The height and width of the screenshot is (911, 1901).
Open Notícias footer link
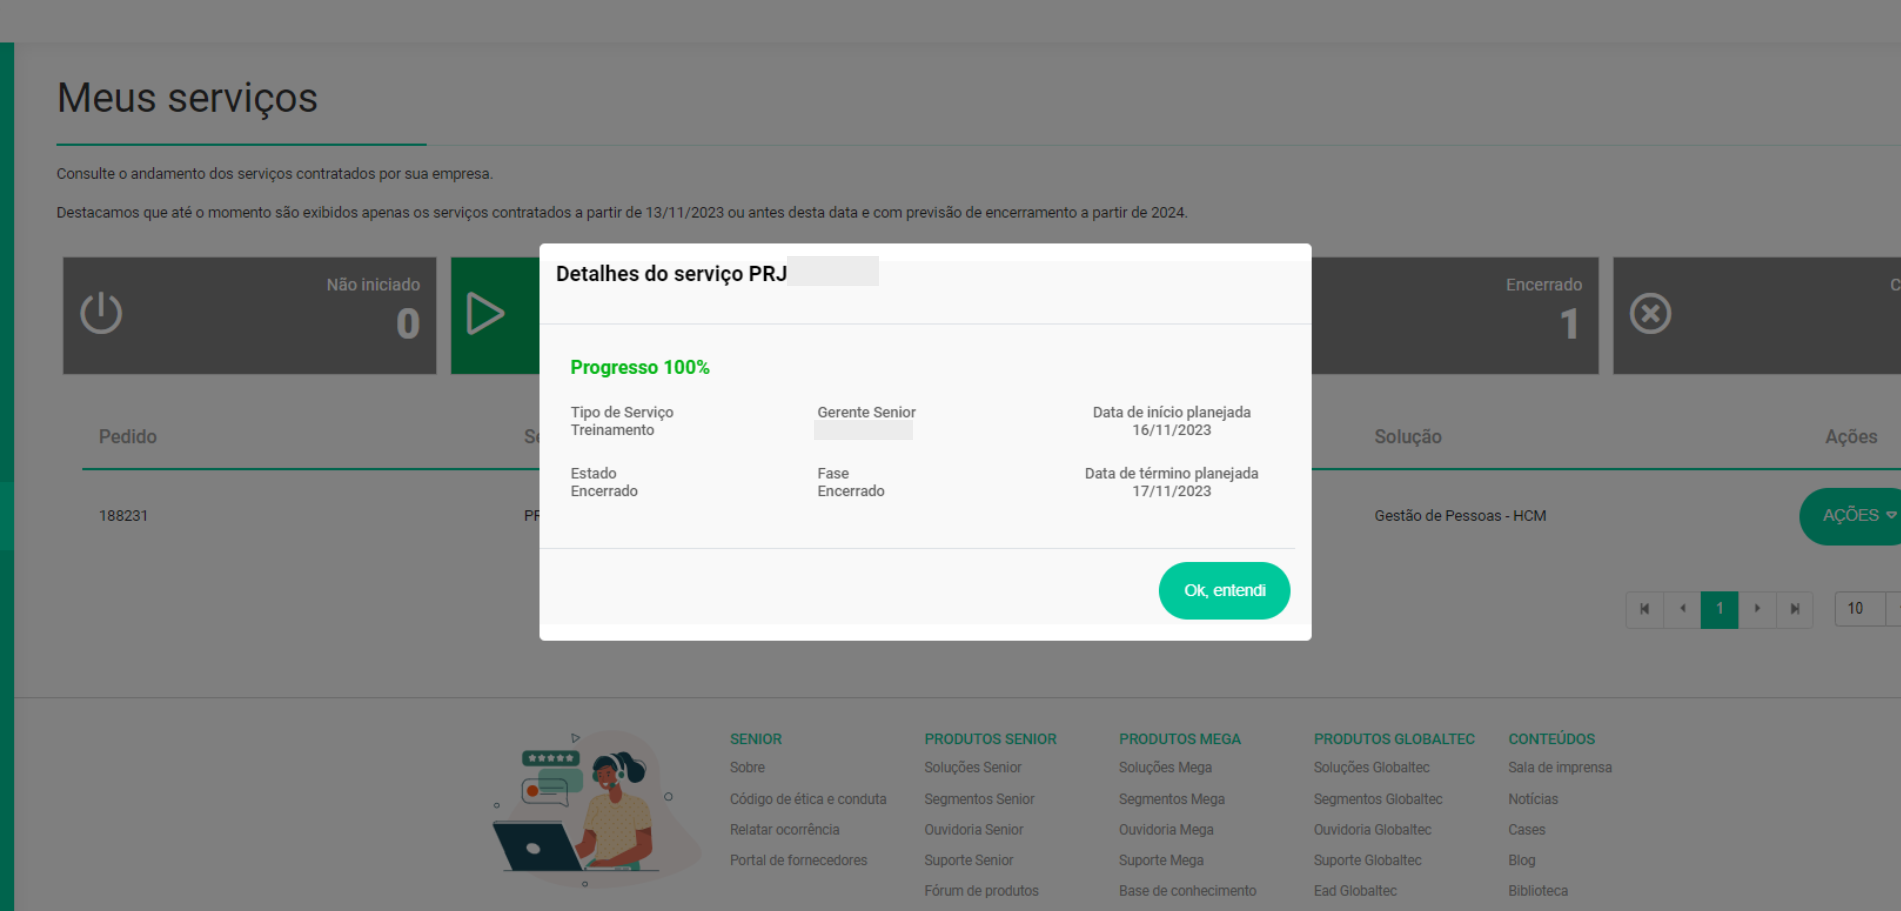click(x=1533, y=799)
